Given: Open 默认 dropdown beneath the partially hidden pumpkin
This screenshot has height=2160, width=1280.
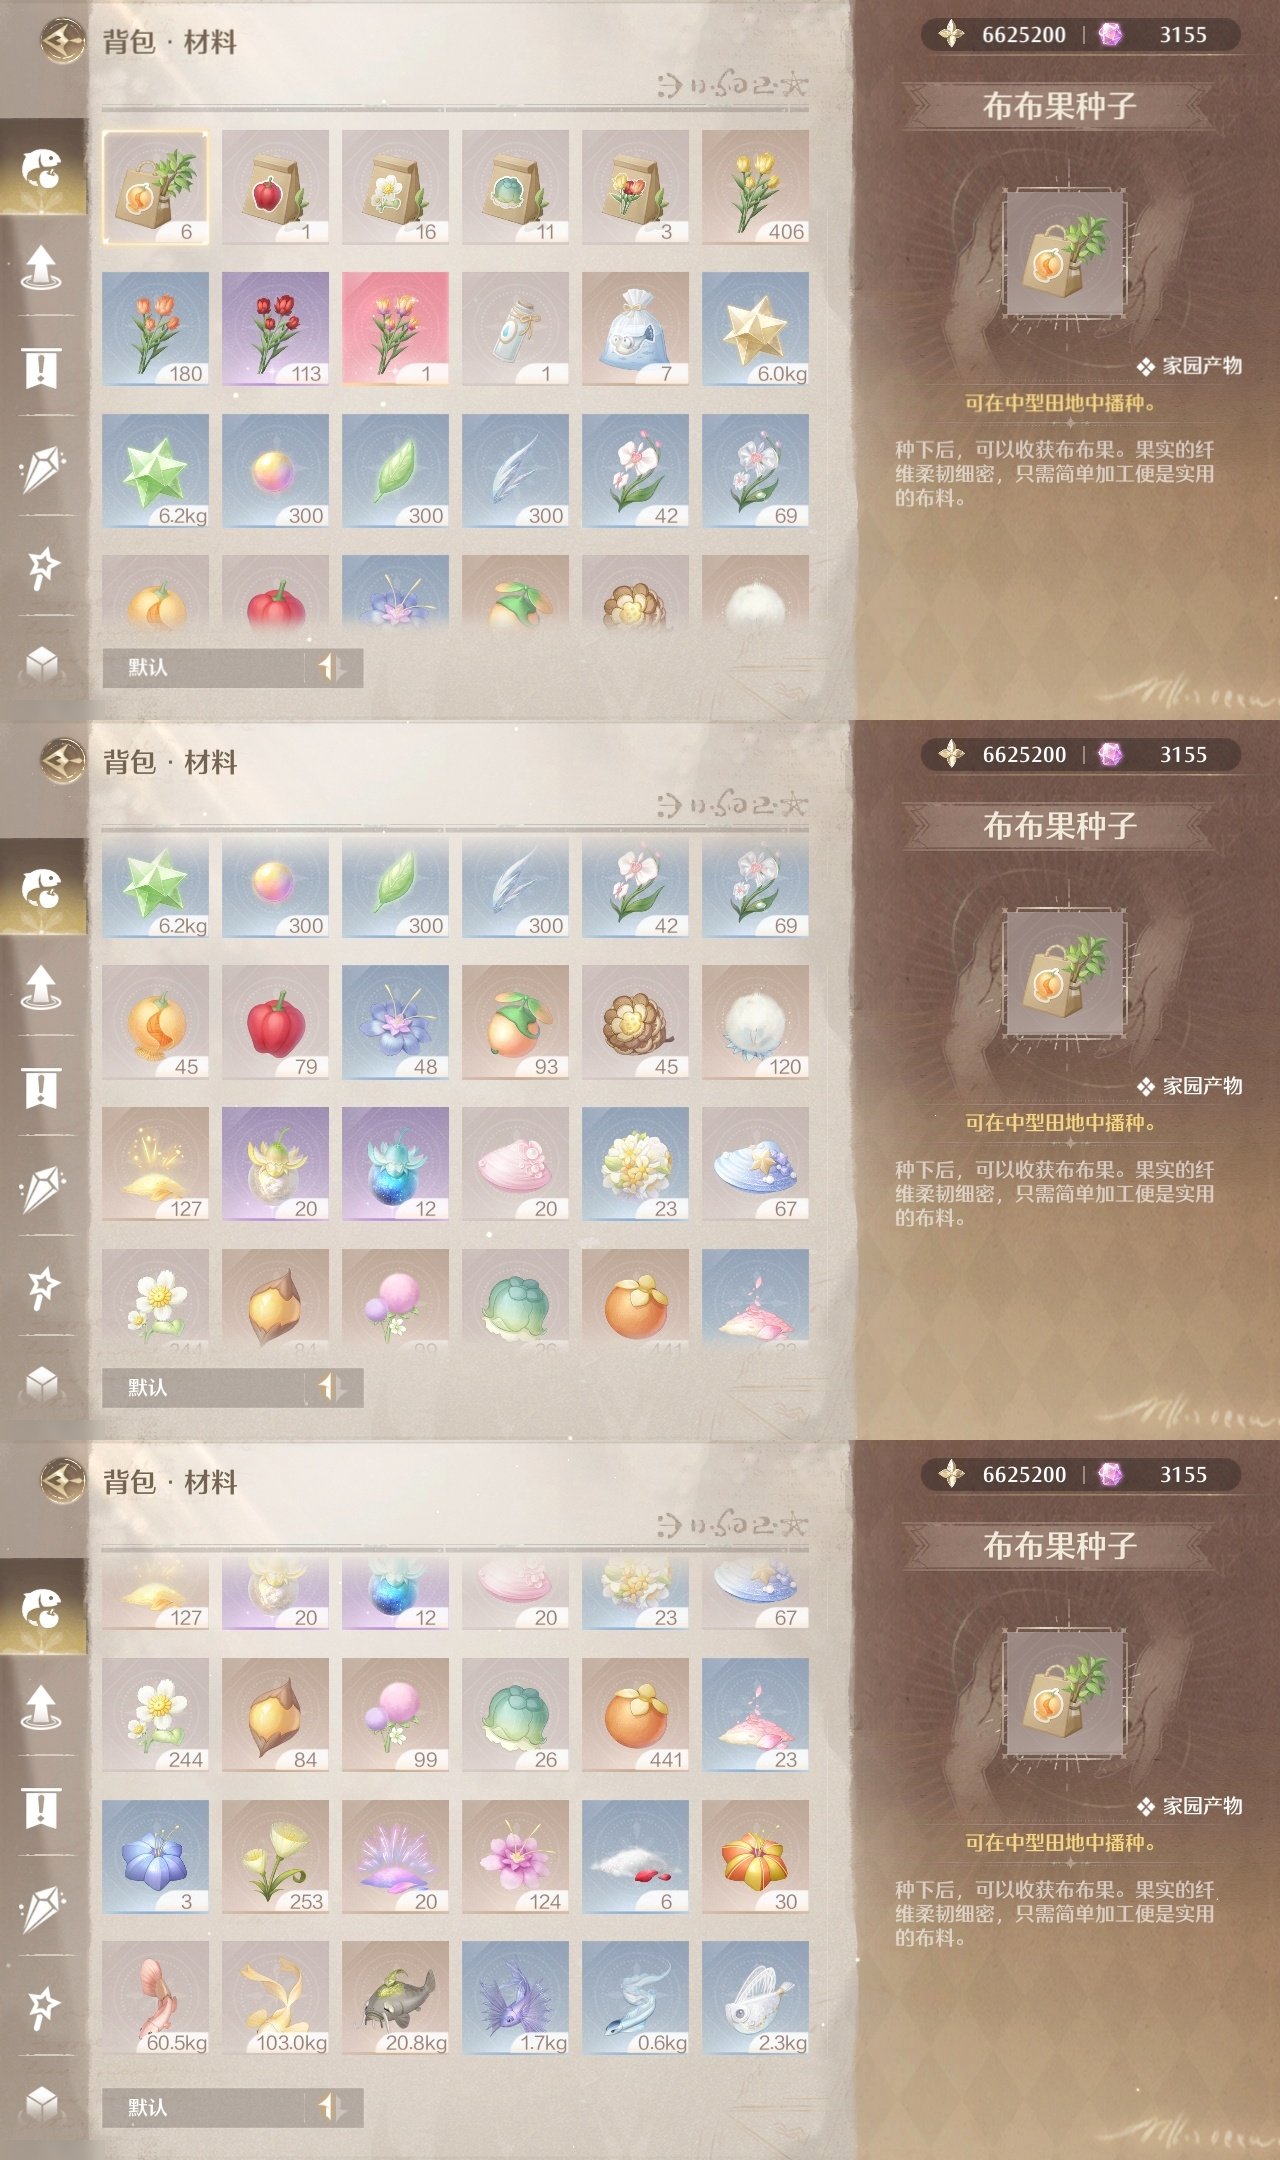Looking at the screenshot, I should (202, 667).
